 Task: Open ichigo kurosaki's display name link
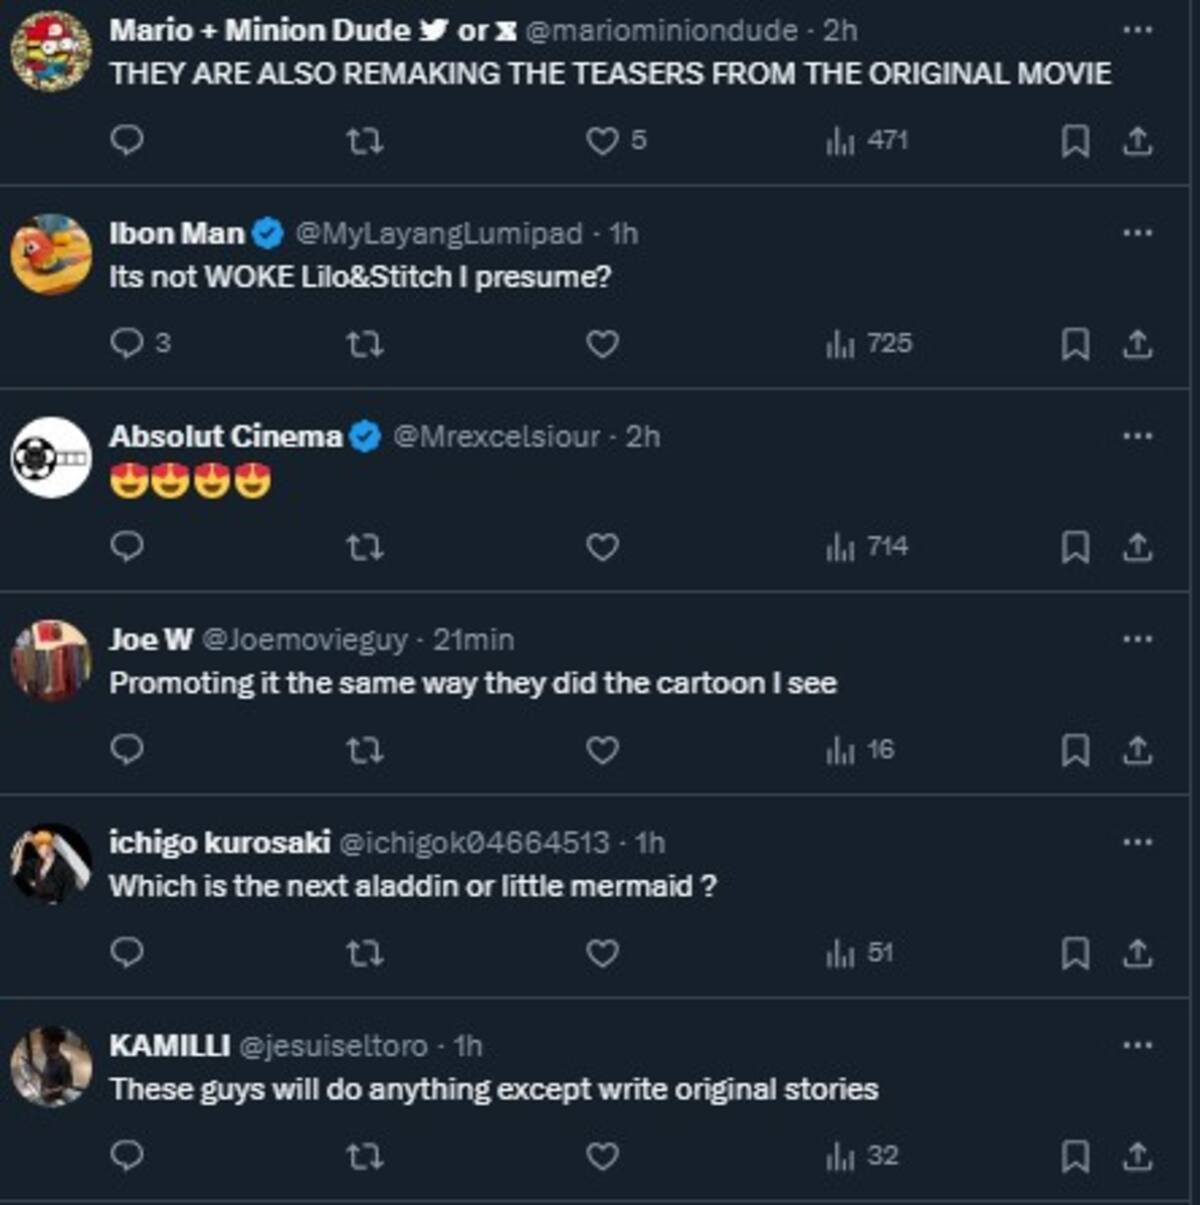point(219,843)
